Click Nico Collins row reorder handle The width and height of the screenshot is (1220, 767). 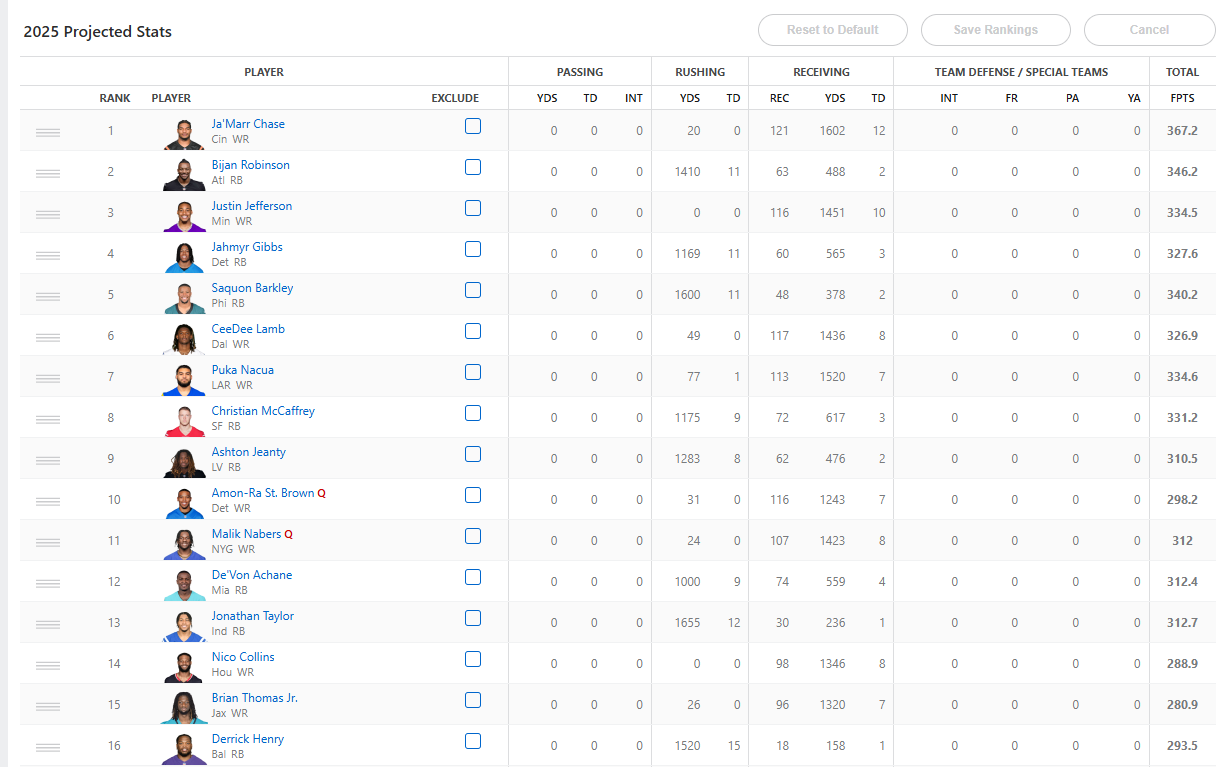48,665
